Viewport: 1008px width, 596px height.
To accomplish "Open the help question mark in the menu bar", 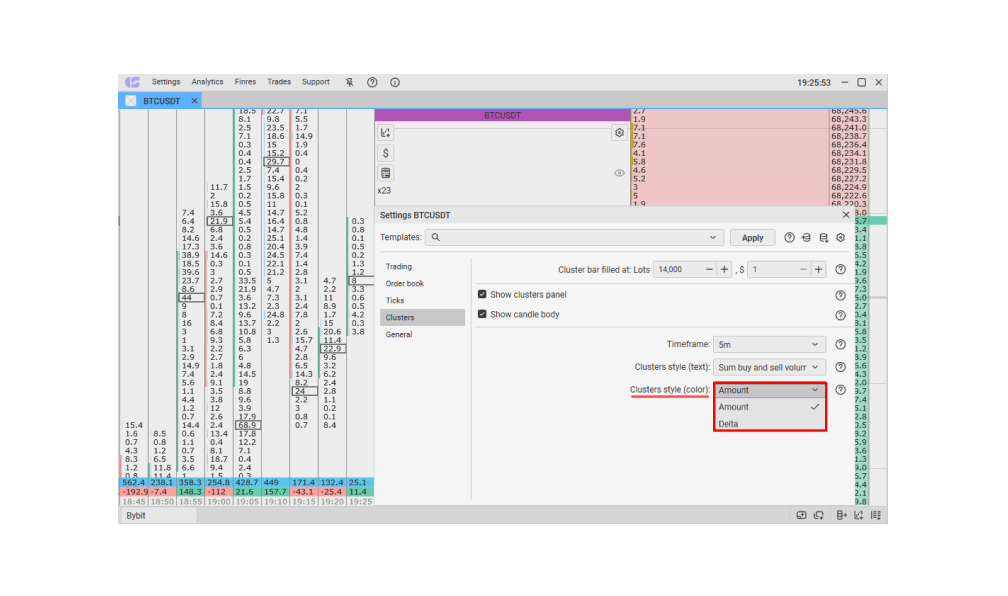I will click(x=372, y=82).
